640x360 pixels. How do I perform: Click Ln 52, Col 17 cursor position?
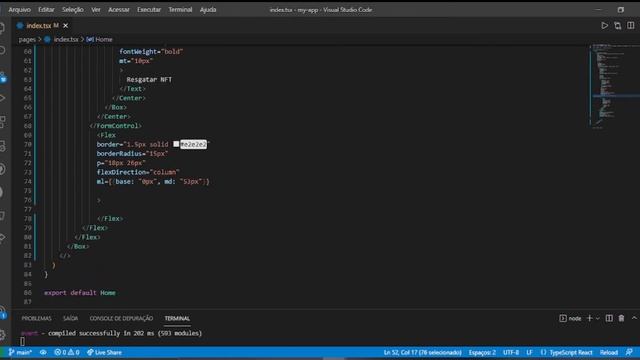(422, 352)
